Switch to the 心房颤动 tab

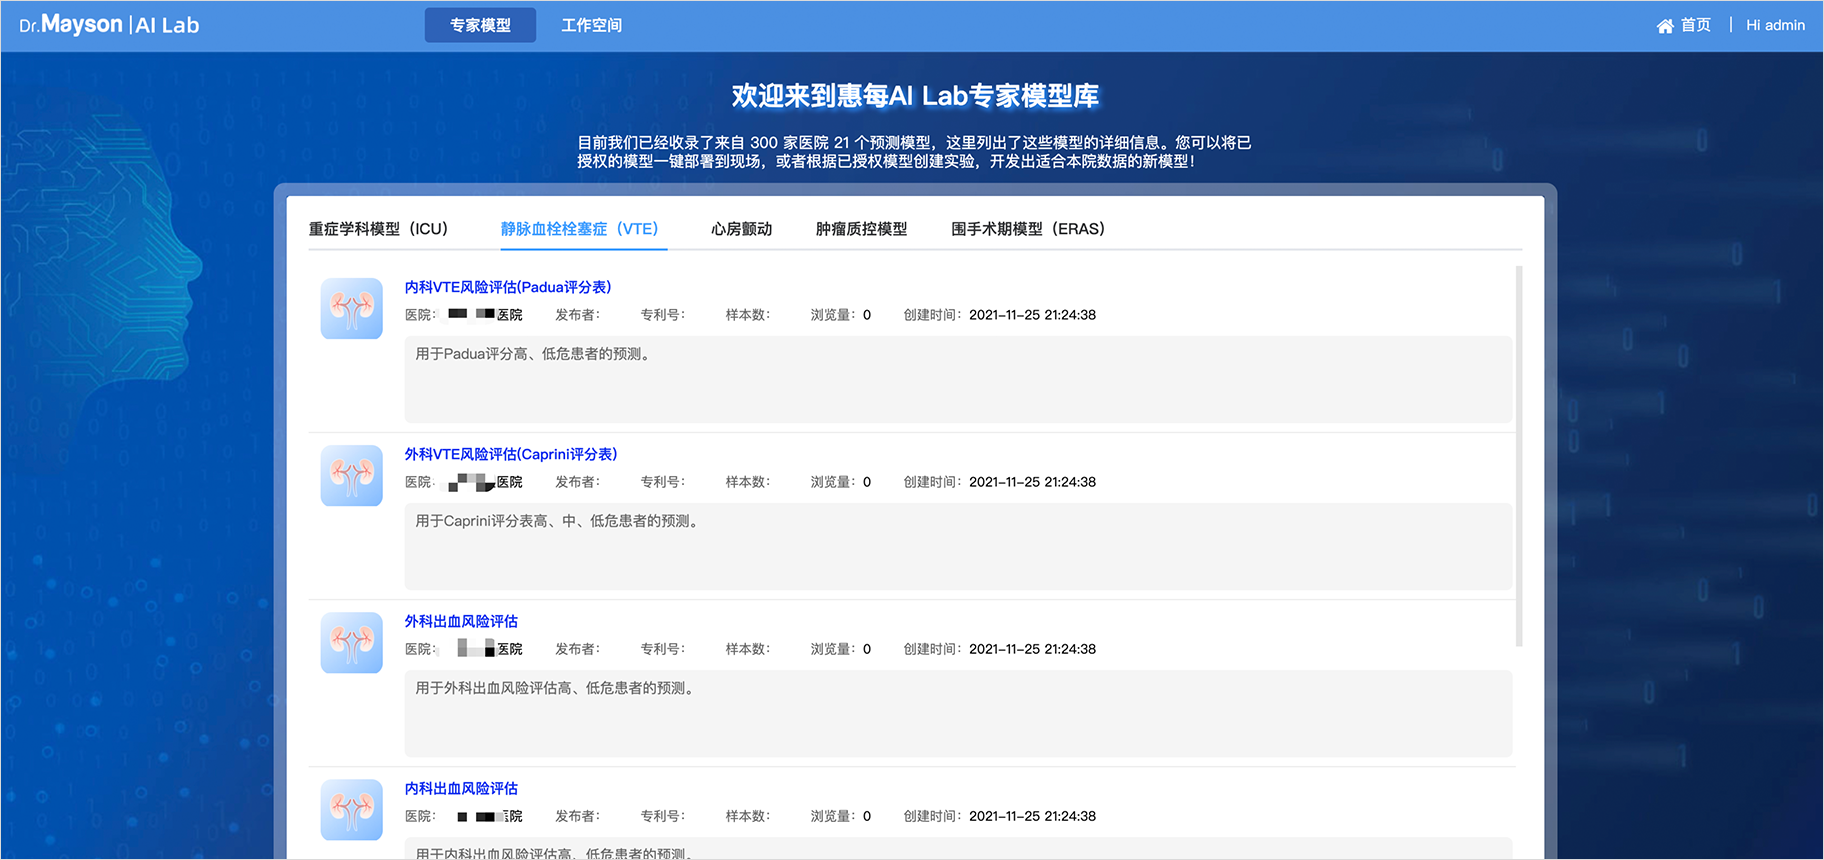(741, 229)
